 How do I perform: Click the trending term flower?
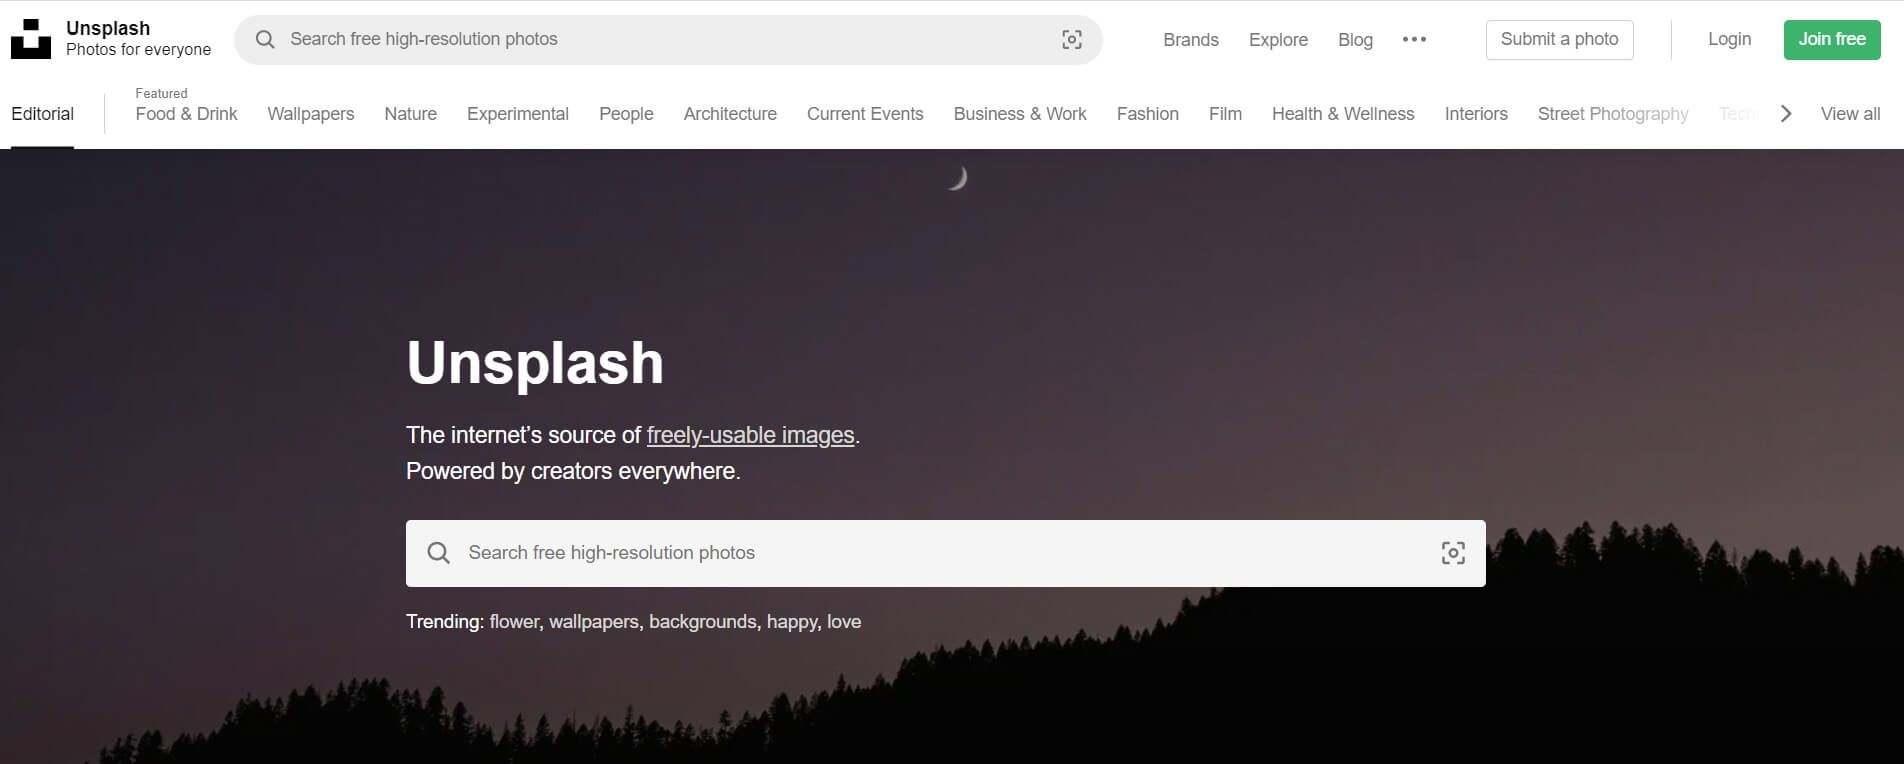tap(514, 622)
